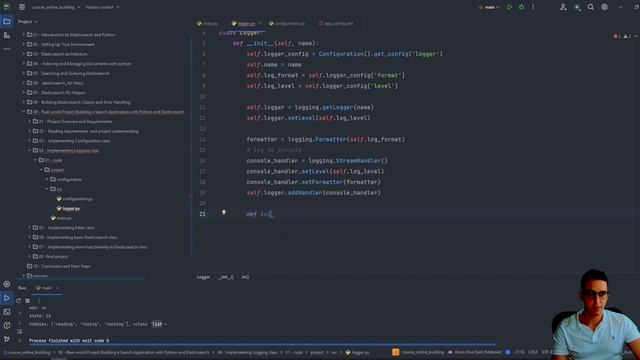
Task: Run the main configuration
Action: [x=509, y=7]
